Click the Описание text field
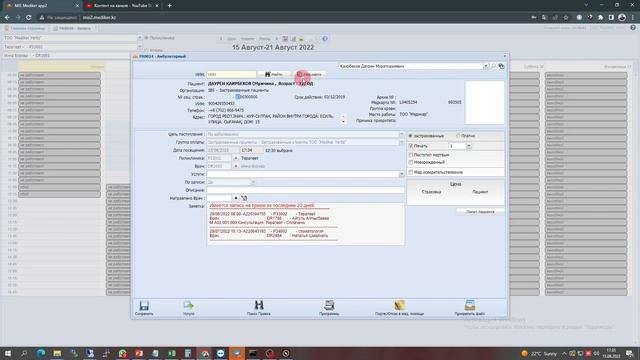This screenshot has width=640, height=360. point(305,190)
